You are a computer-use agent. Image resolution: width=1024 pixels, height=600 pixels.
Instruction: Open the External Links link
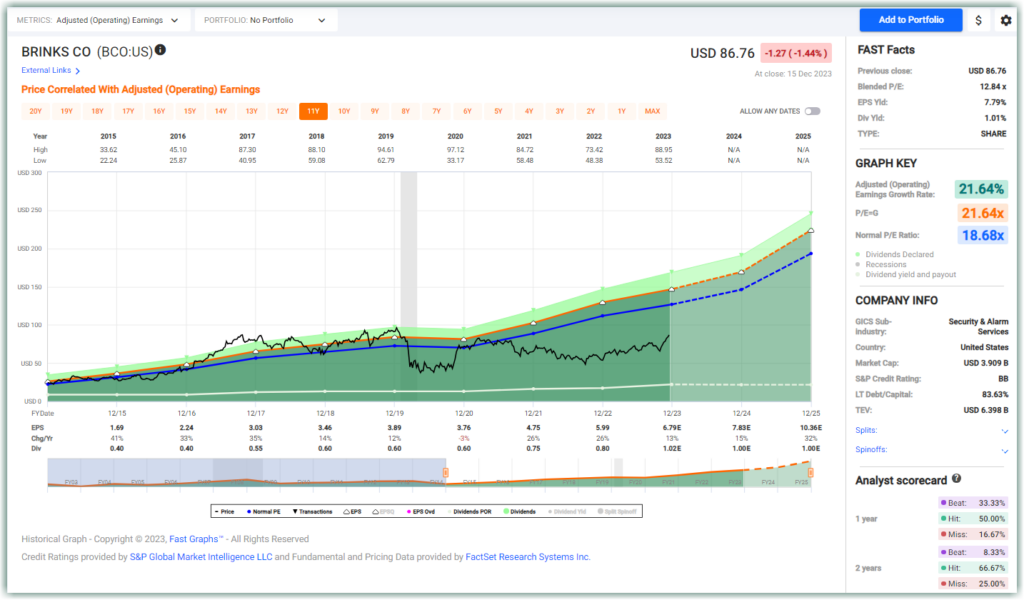(46, 71)
